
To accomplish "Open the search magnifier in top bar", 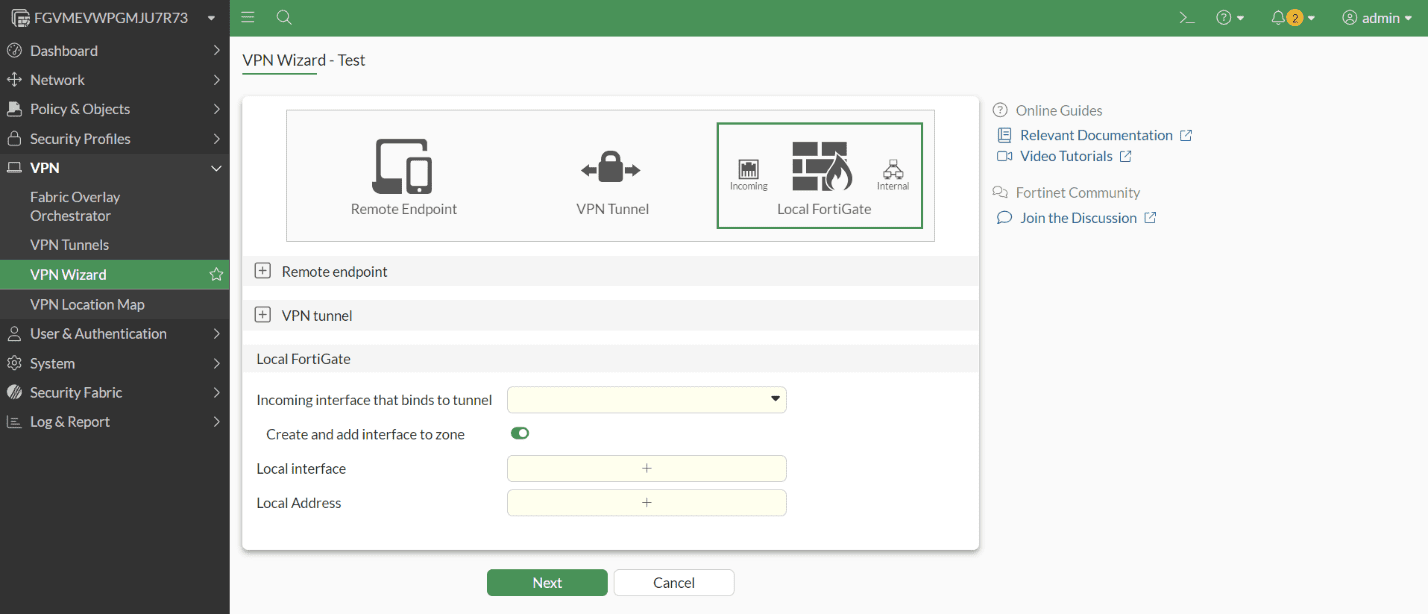I will [x=284, y=18].
